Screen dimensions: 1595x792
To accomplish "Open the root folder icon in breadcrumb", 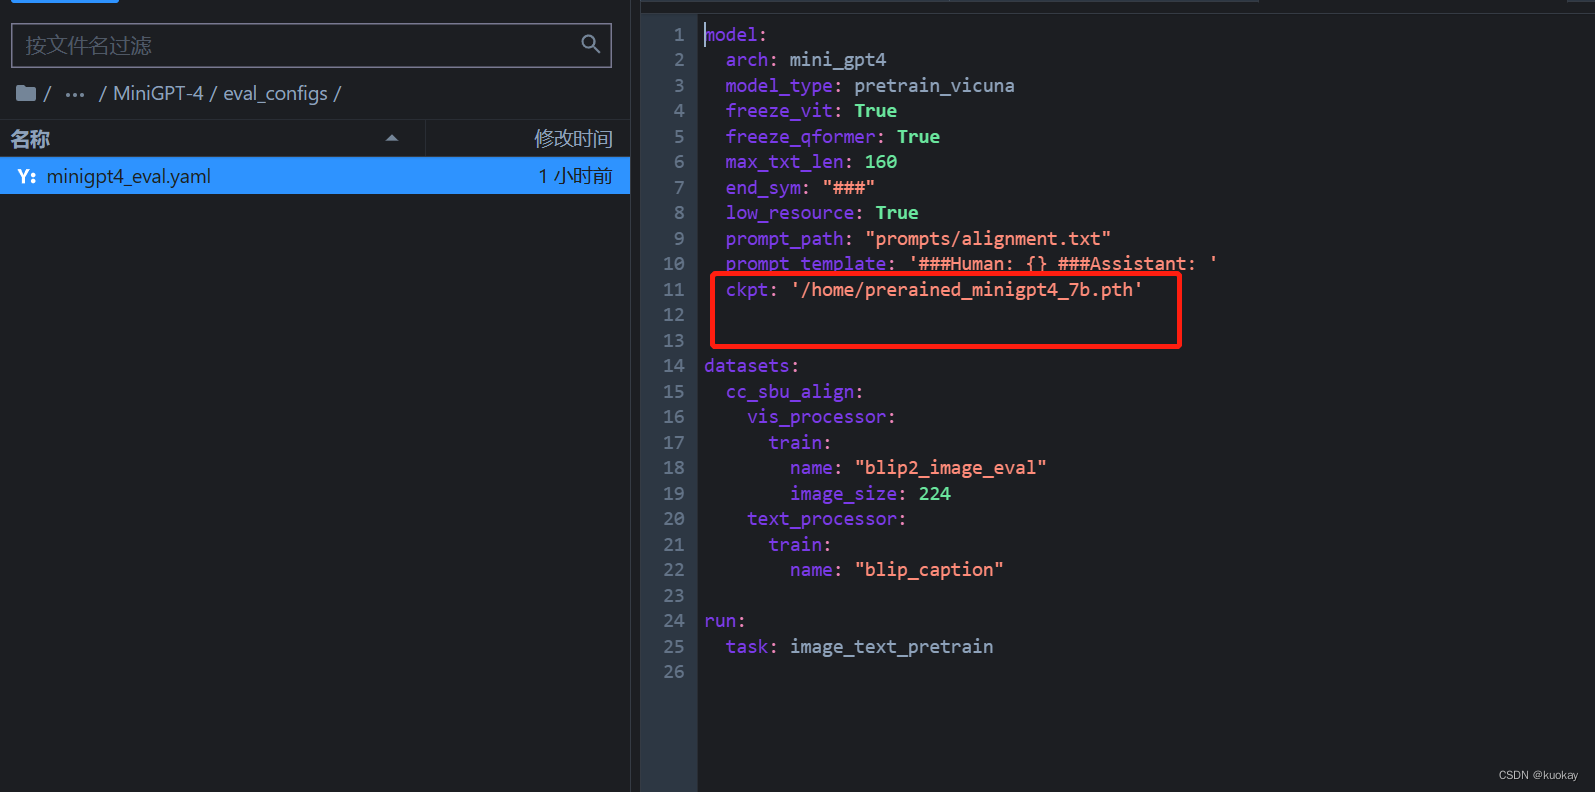I will coord(26,93).
